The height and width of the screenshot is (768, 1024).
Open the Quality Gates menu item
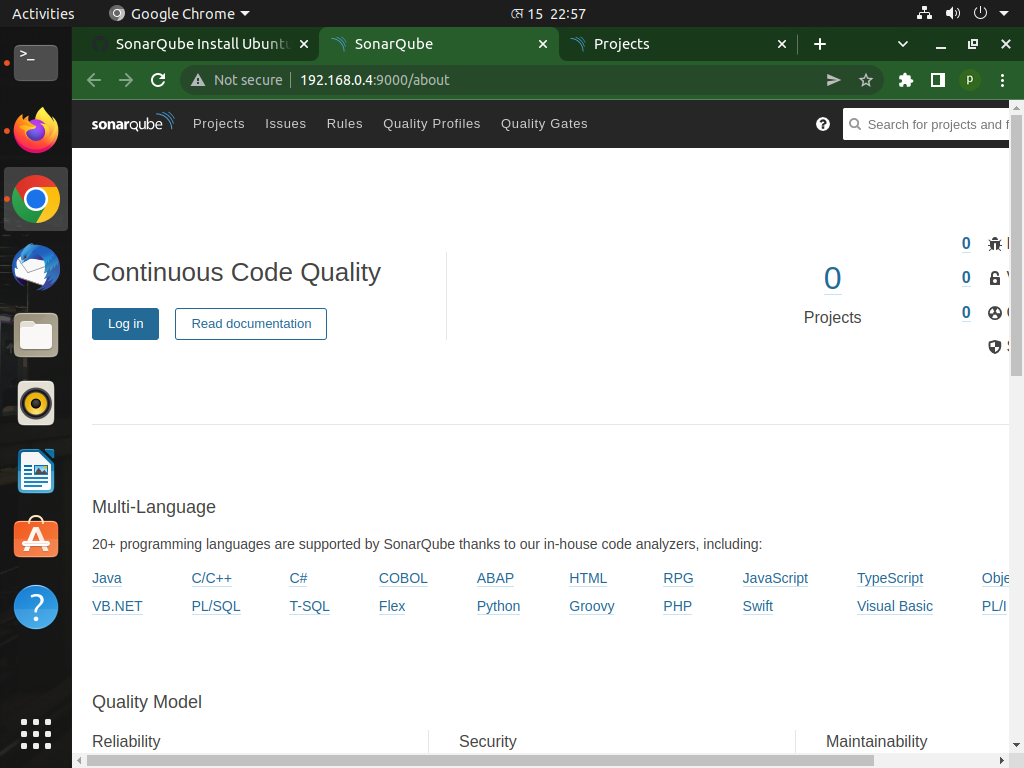(543, 123)
